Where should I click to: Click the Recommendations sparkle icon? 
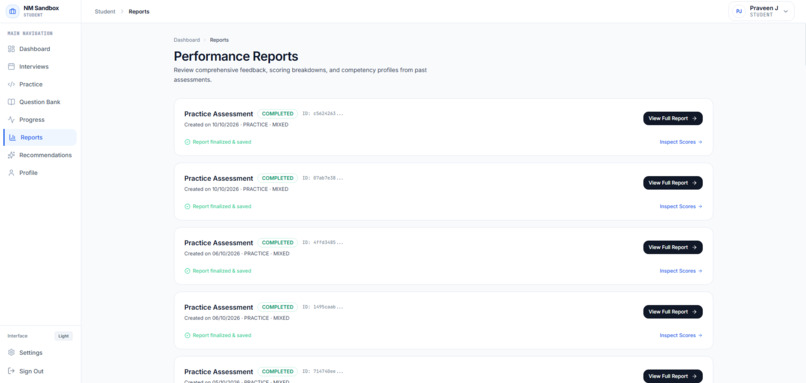click(x=11, y=155)
